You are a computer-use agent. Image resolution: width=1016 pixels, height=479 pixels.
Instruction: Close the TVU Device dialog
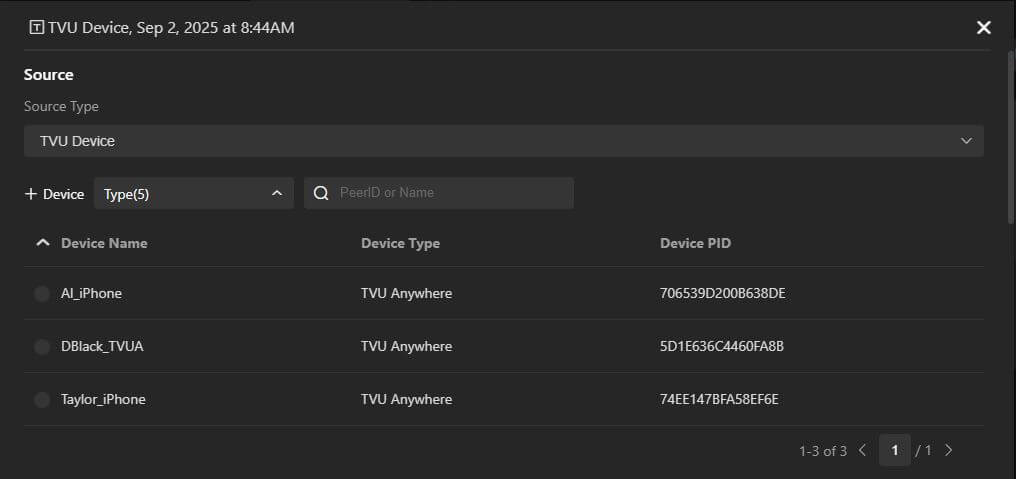click(x=983, y=28)
